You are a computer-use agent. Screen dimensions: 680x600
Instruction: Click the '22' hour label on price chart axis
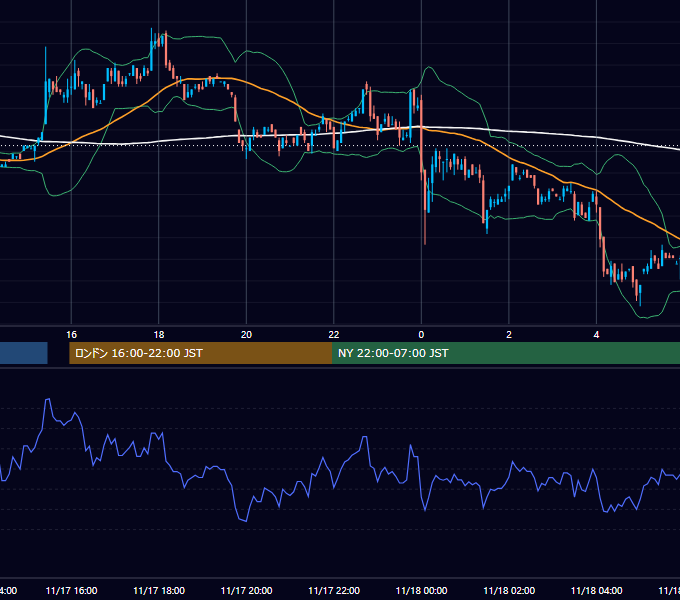coord(333,335)
